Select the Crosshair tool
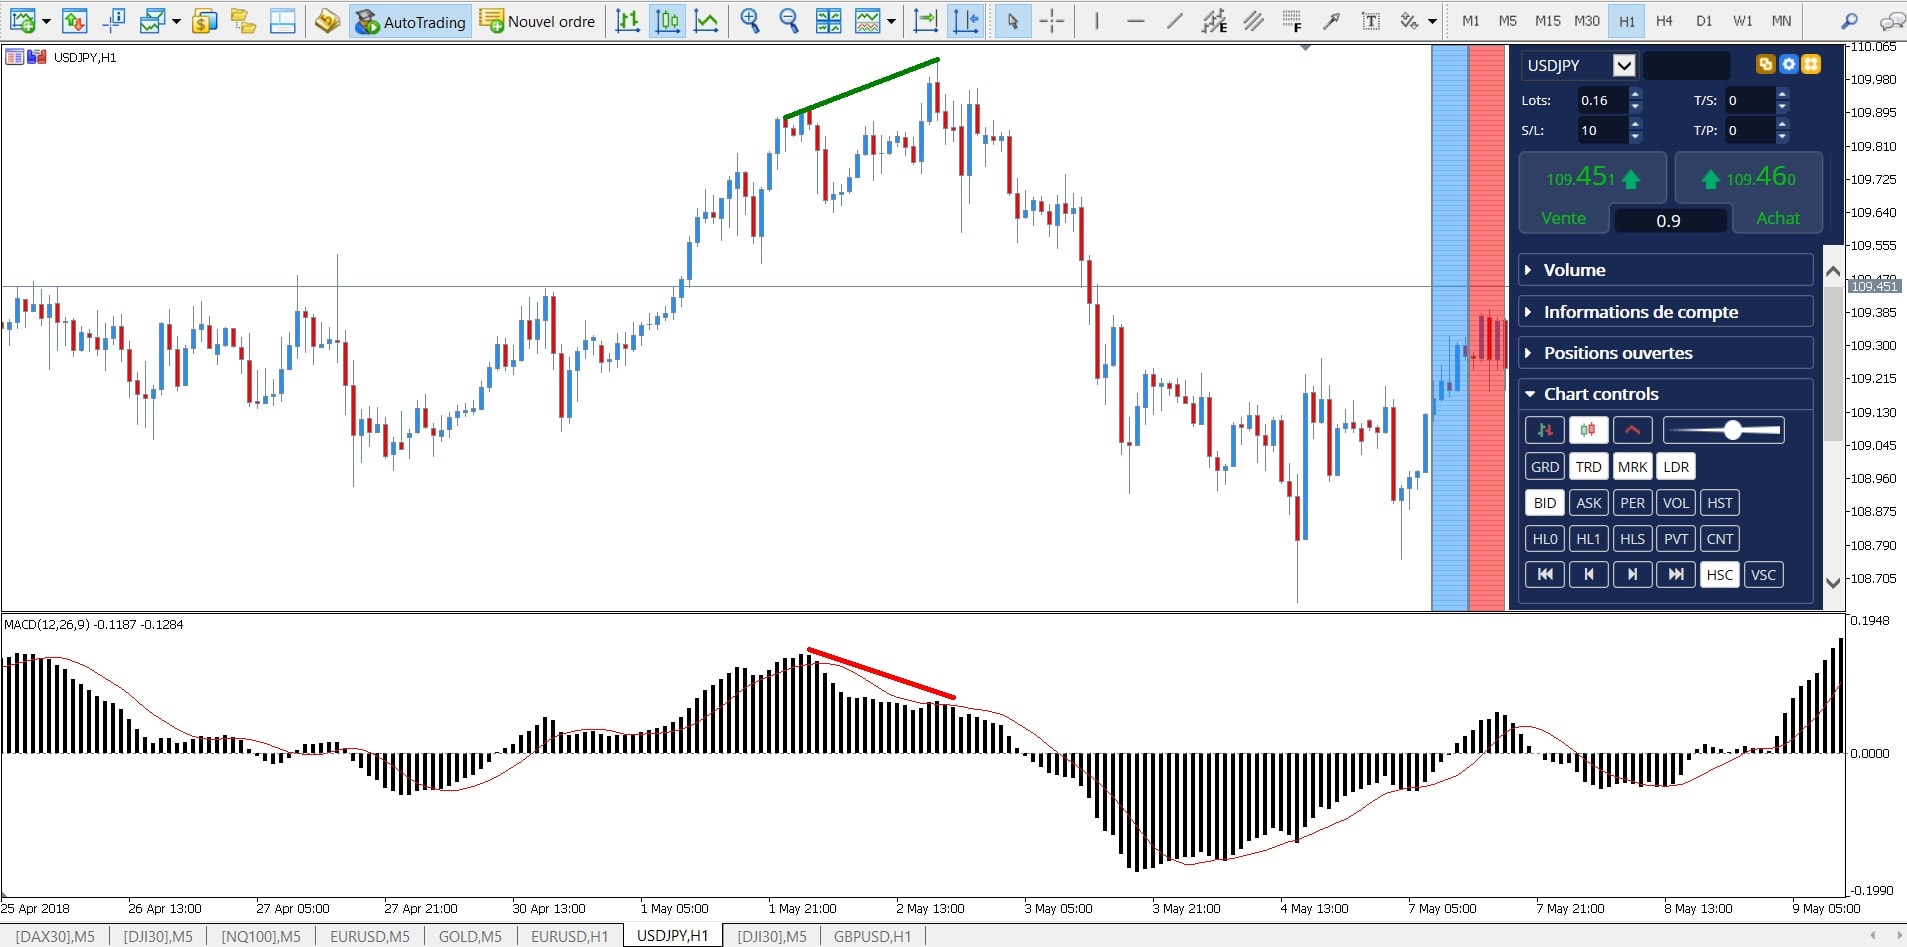 1052,20
